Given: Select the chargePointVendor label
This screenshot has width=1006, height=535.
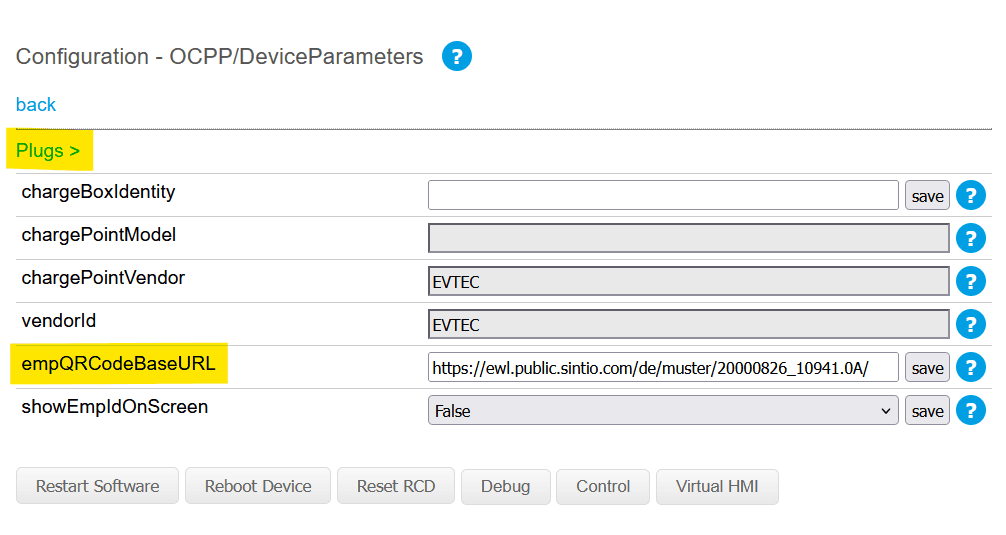Looking at the screenshot, I should [x=103, y=278].
